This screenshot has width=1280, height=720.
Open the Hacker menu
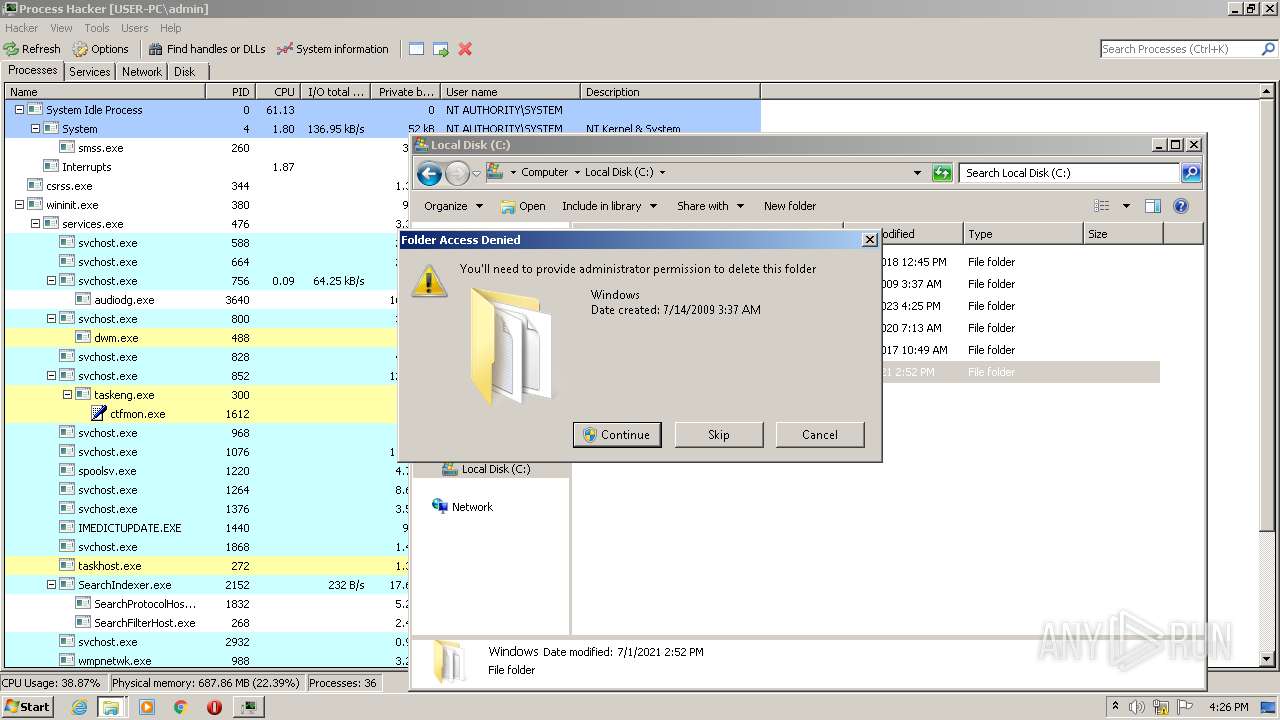coord(21,28)
